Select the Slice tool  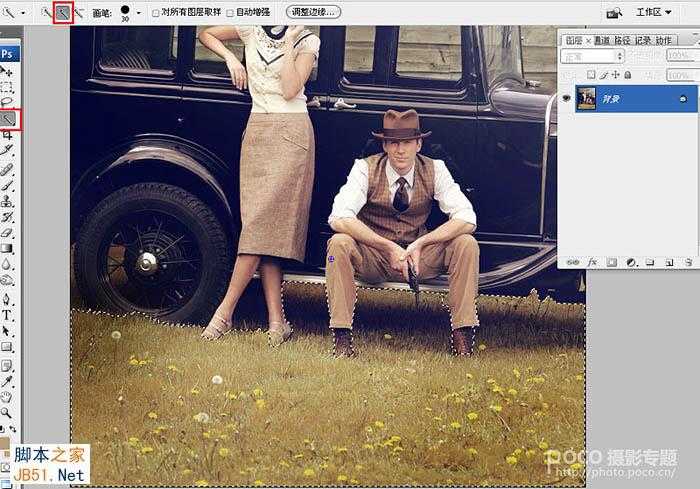(x=7, y=150)
